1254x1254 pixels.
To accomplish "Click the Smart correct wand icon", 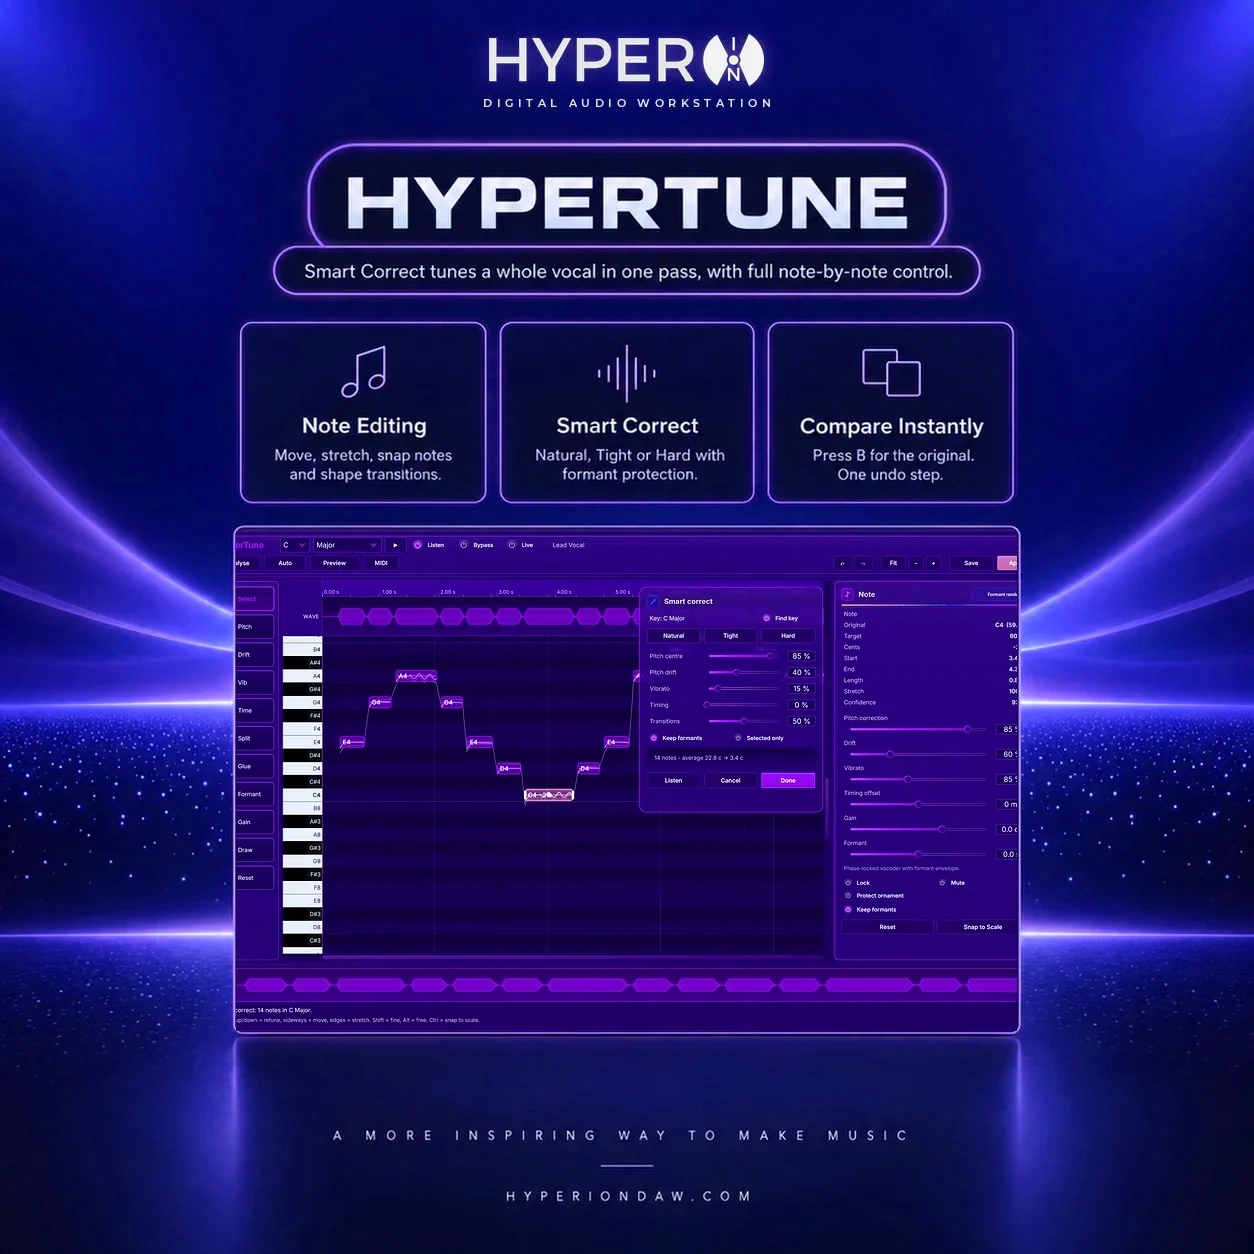I will pos(653,601).
